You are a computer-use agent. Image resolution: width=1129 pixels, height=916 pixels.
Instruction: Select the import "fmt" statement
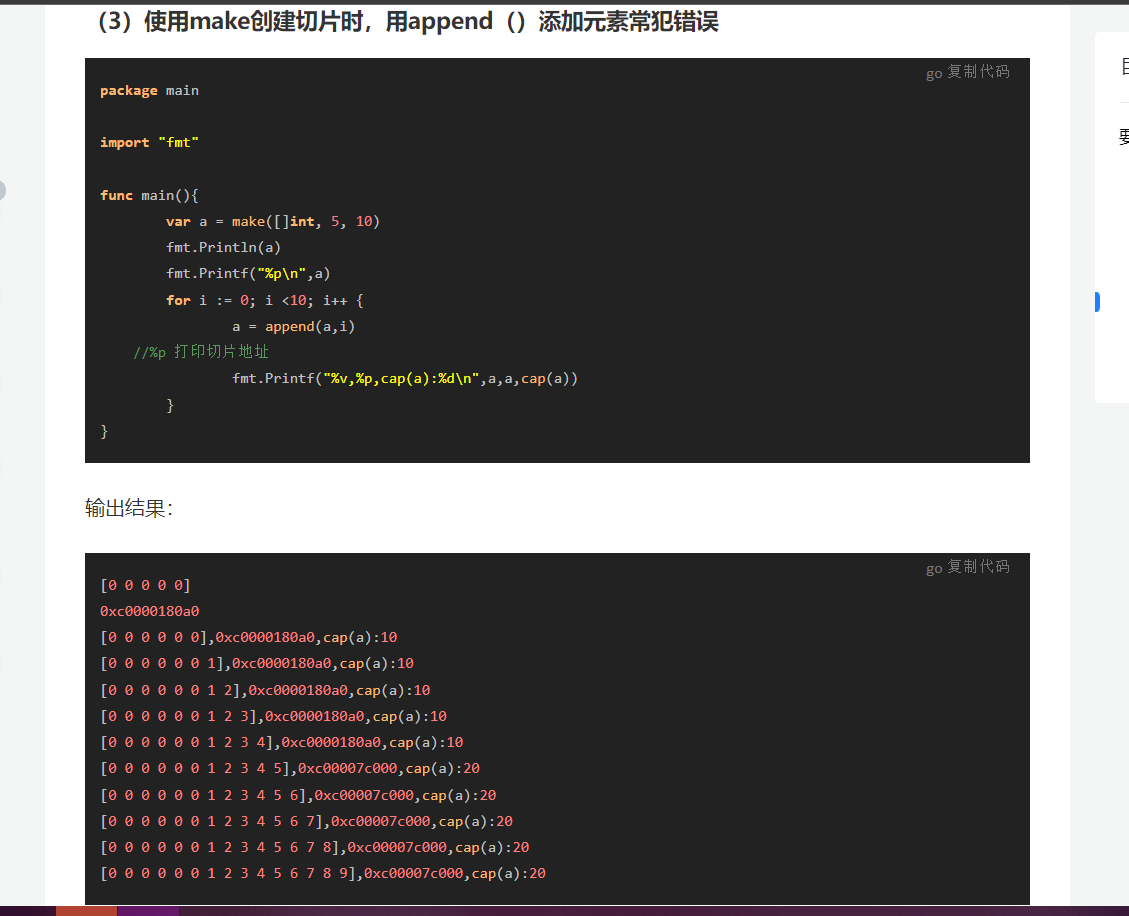pos(149,142)
